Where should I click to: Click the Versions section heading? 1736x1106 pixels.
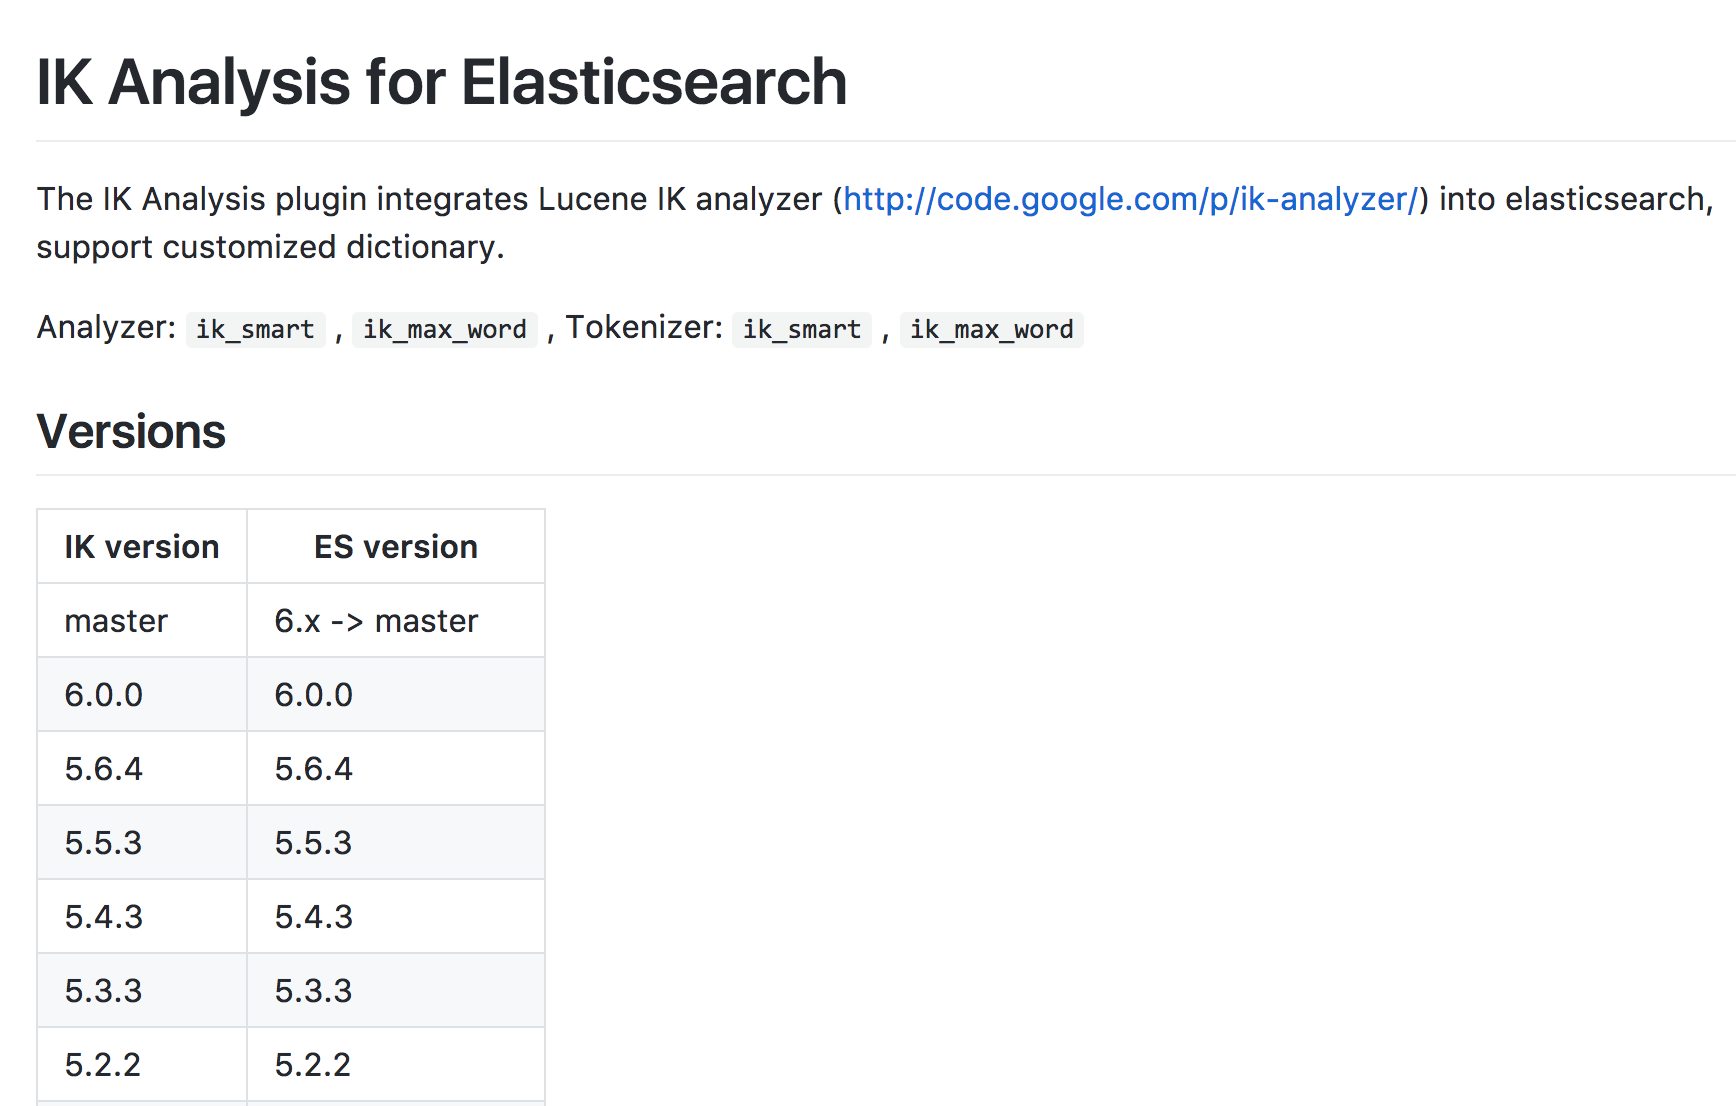131,432
